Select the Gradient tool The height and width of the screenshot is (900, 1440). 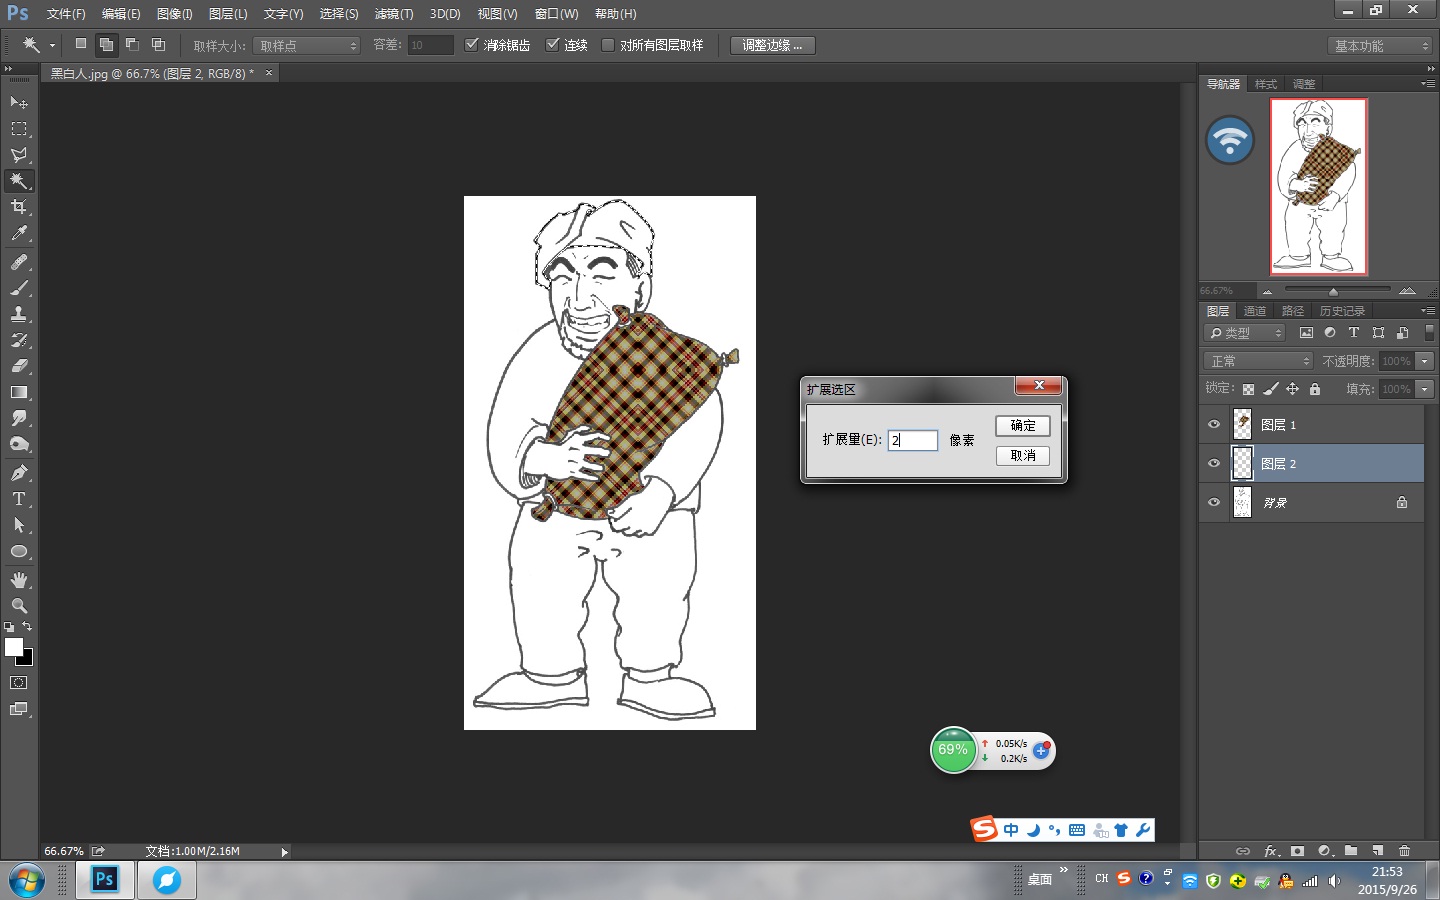(x=19, y=392)
